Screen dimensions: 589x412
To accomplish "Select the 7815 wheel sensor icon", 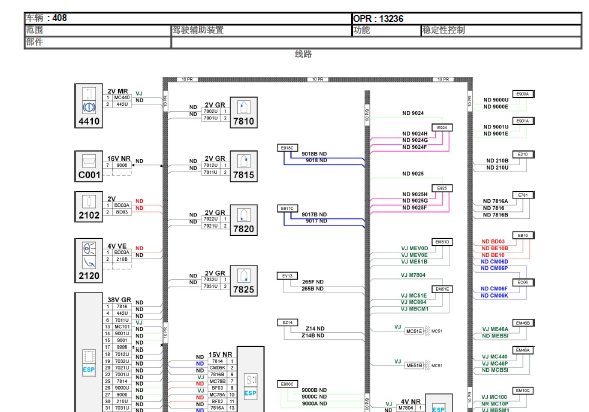I will (244, 166).
